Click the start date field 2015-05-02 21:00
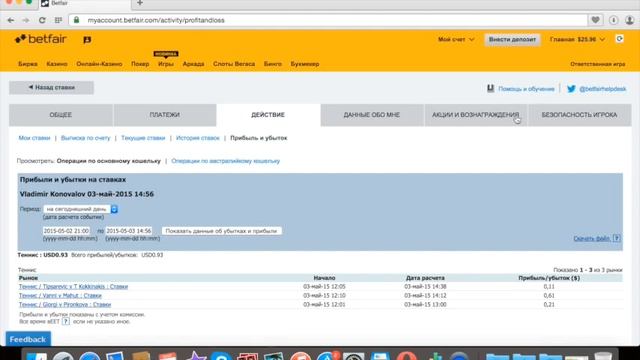 [66, 231]
